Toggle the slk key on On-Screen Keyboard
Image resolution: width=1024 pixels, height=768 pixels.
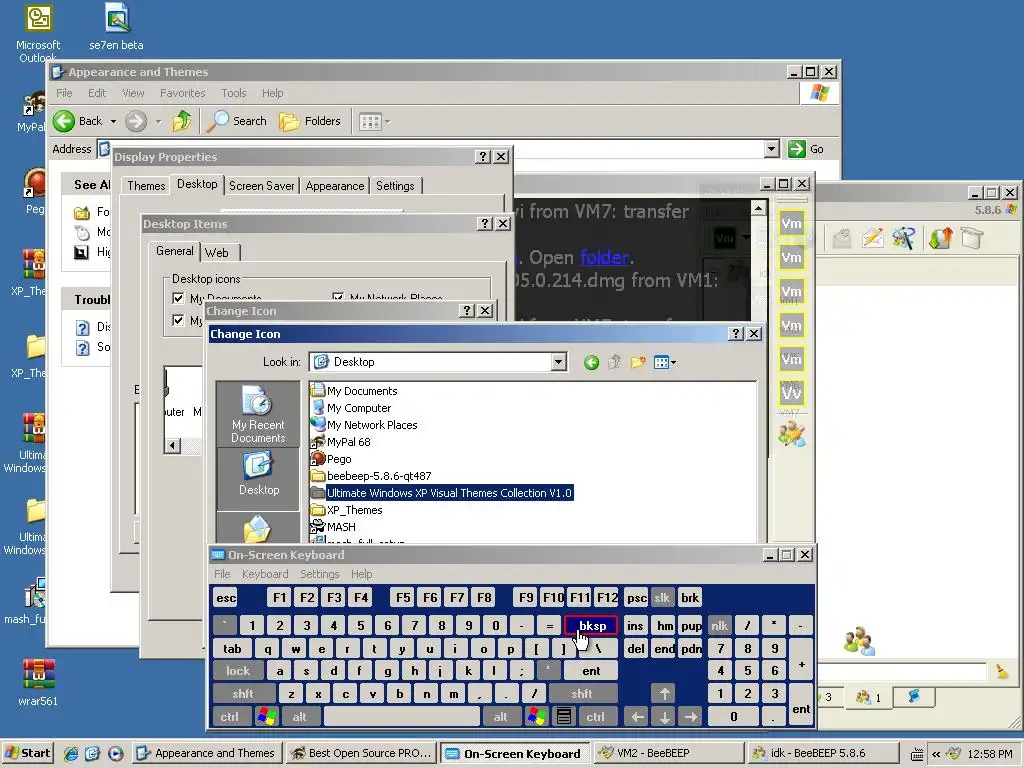click(662, 598)
